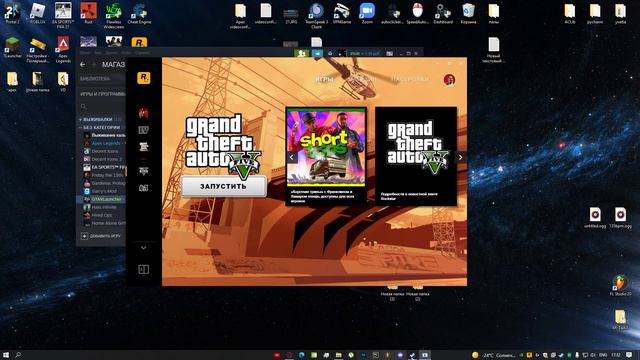Image resolution: width=640 pixels, height=360 pixels.
Task: Open the EA SPORTS FIFA 21 desktop icon
Action: tap(63, 15)
